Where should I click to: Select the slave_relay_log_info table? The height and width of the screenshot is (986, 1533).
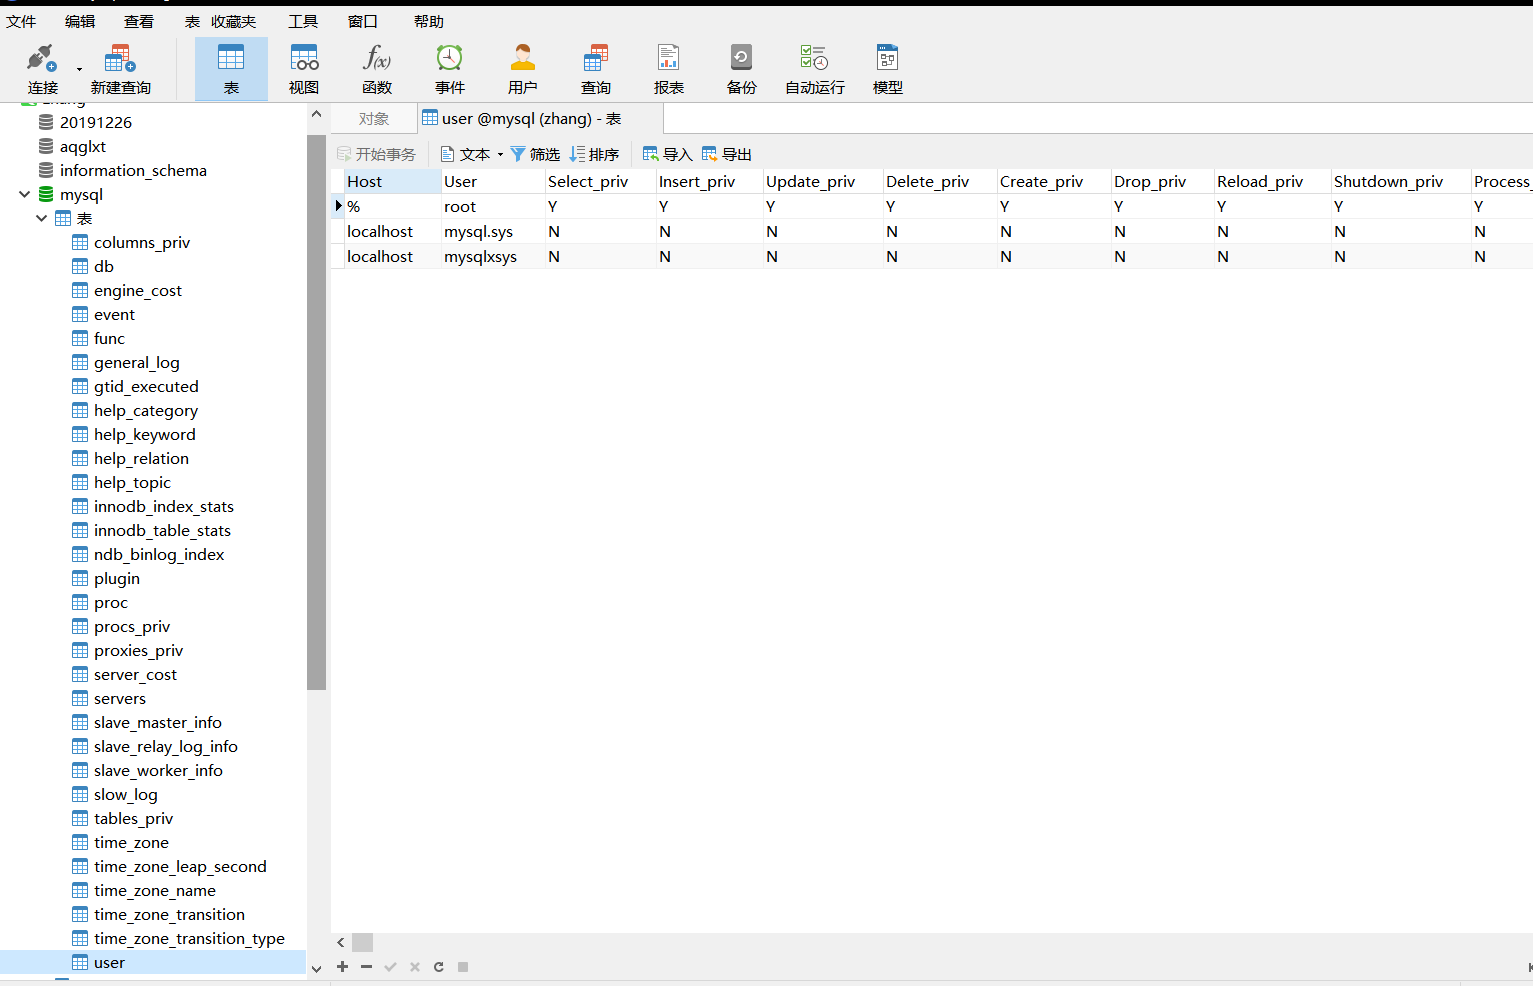(166, 746)
